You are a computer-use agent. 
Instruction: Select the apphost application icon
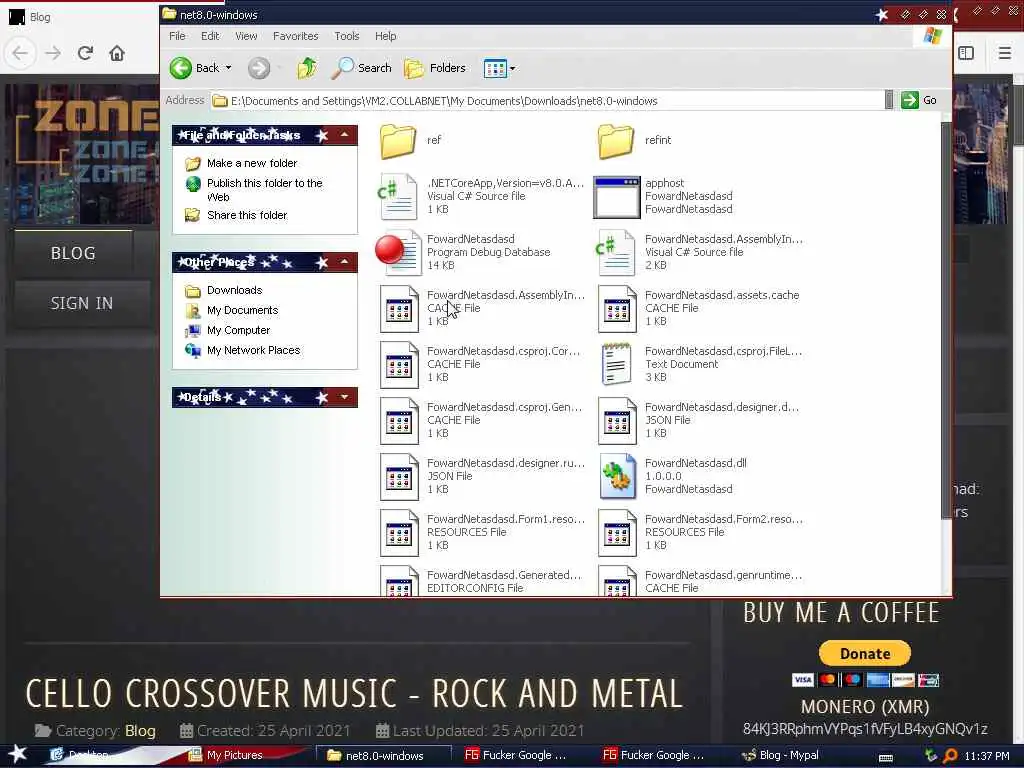coord(616,197)
